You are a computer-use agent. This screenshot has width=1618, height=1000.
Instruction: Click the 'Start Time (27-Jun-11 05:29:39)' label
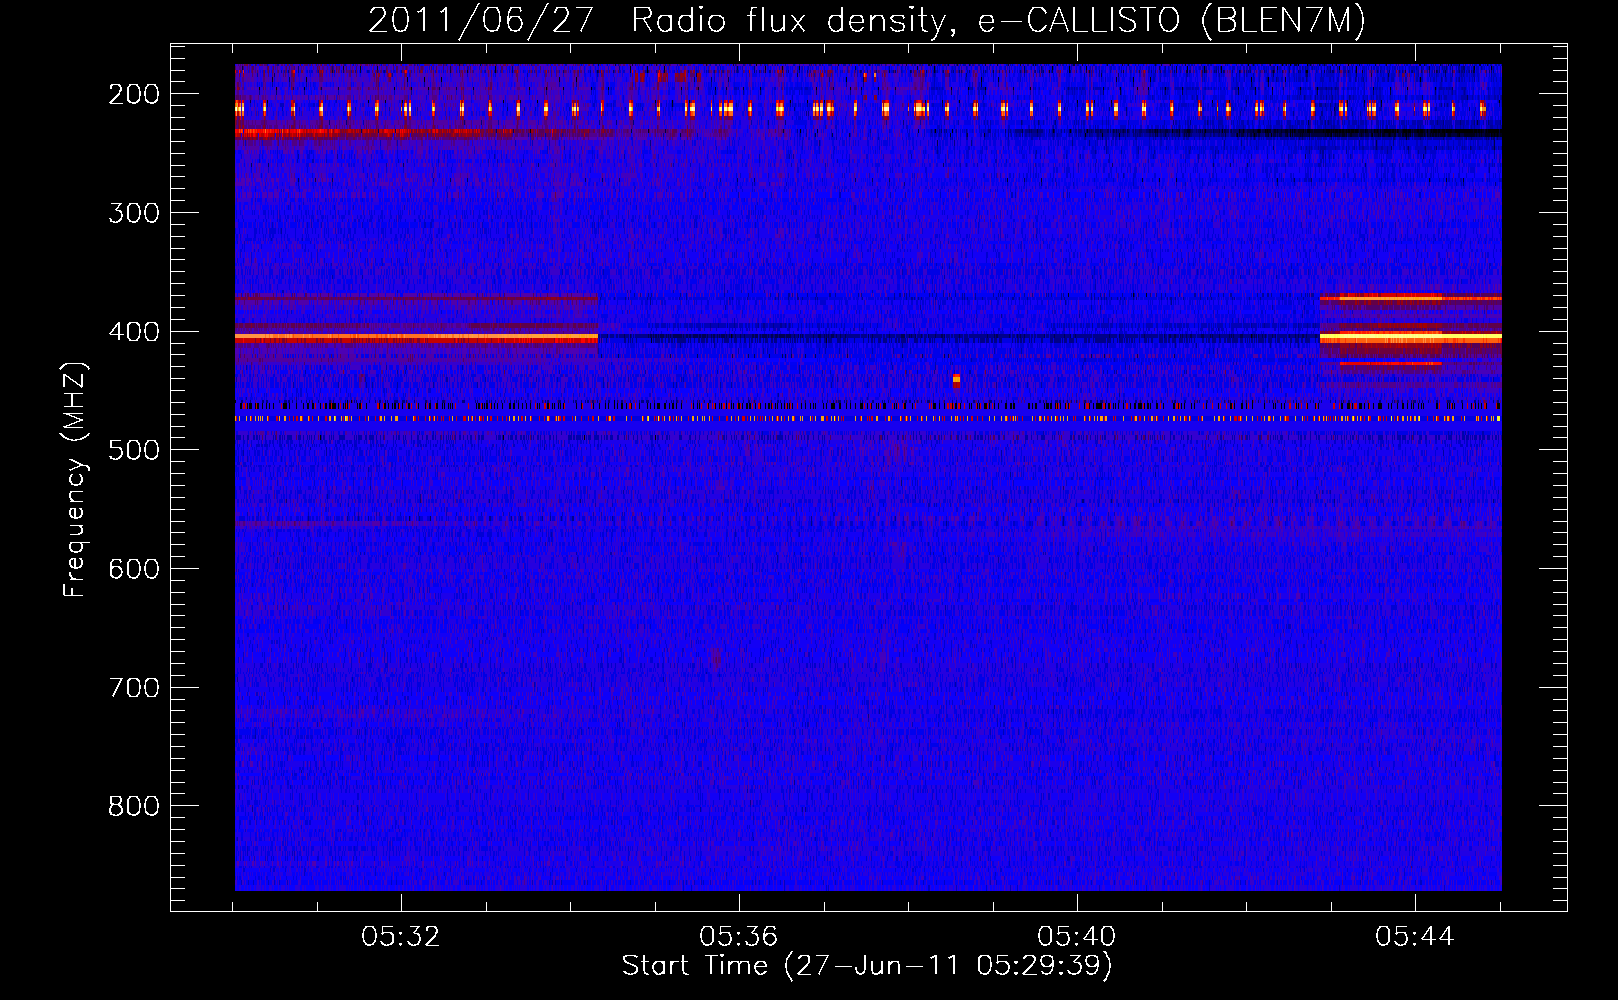pos(867,965)
